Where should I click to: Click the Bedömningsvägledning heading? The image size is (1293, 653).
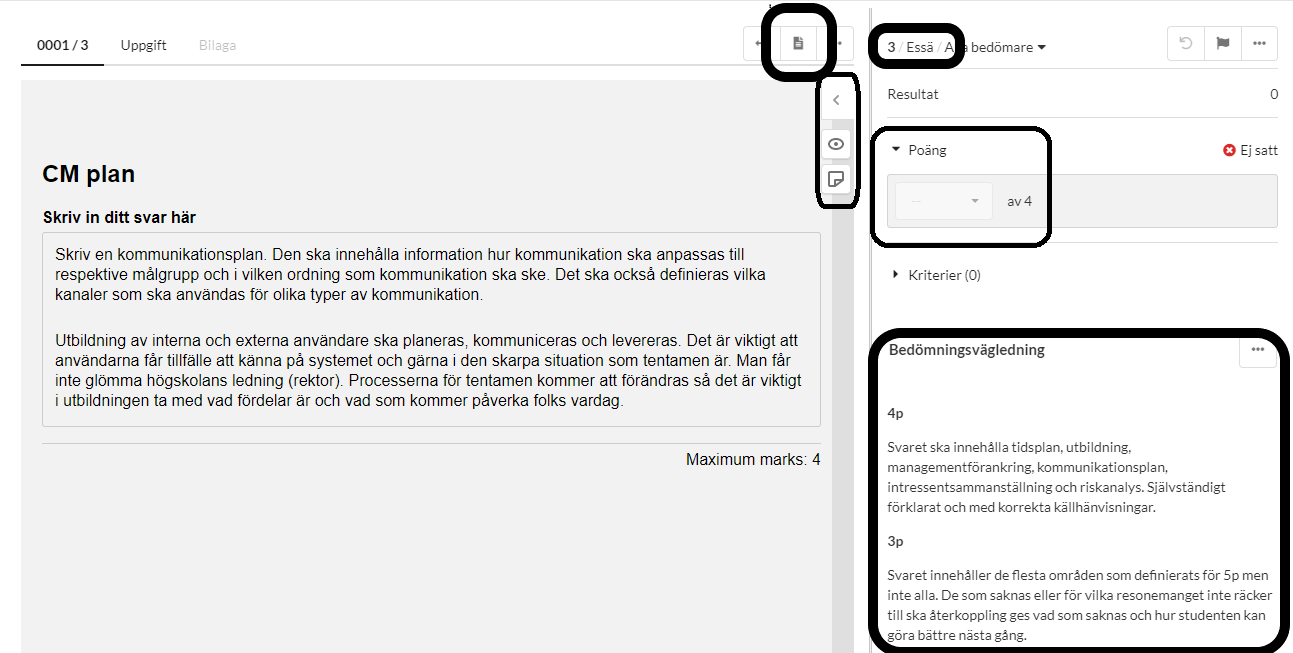967,350
